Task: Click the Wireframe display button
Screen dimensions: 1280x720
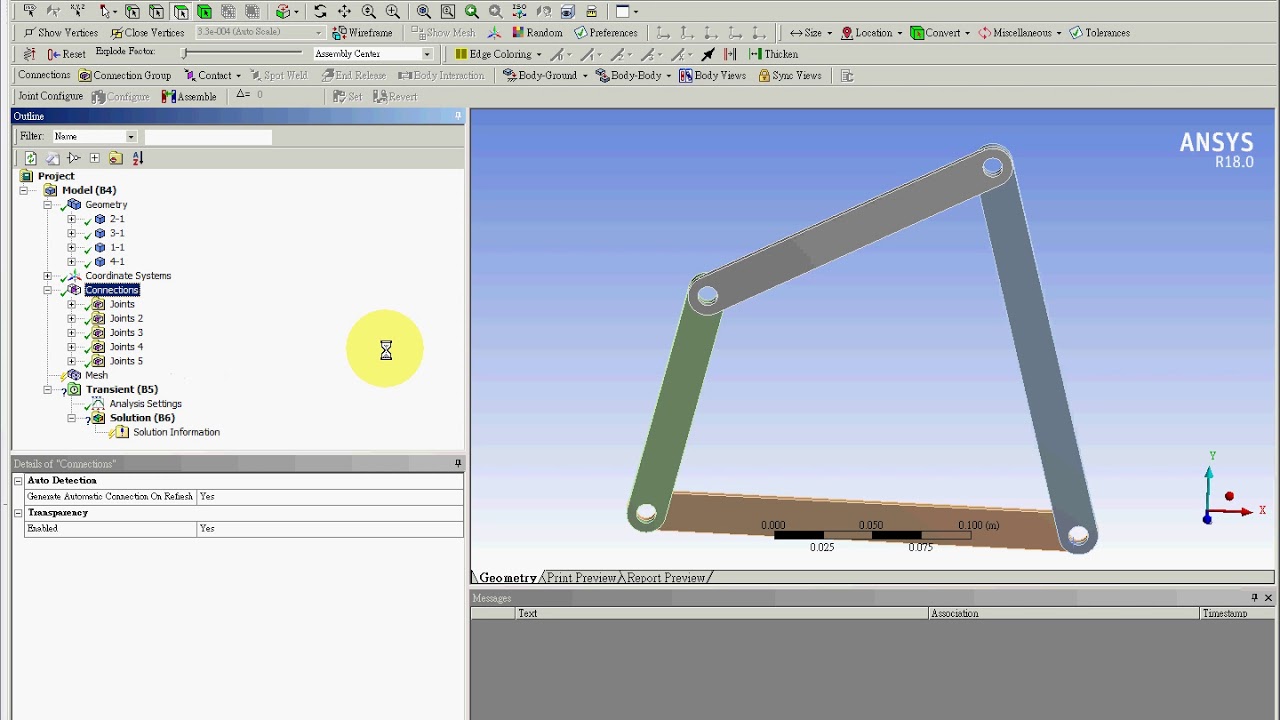Action: tap(362, 32)
